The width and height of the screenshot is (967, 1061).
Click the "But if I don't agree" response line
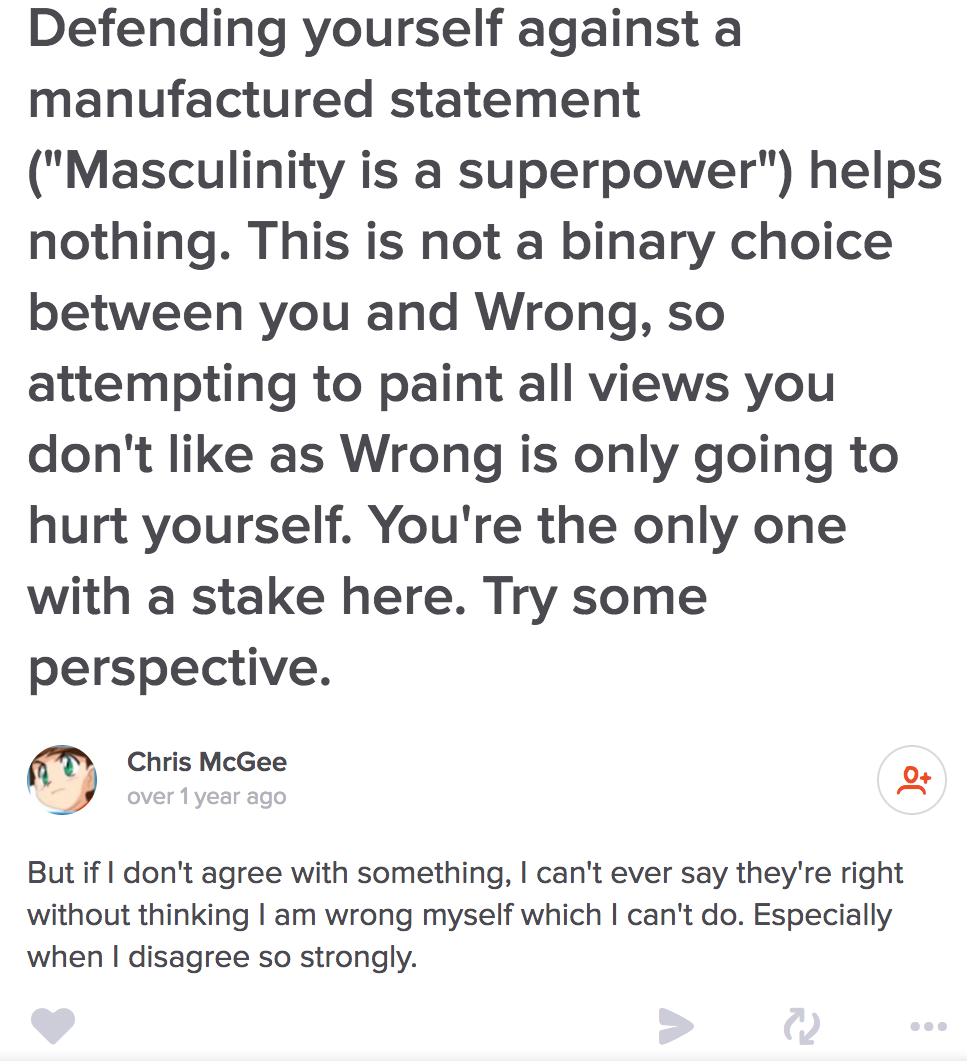click(465, 873)
